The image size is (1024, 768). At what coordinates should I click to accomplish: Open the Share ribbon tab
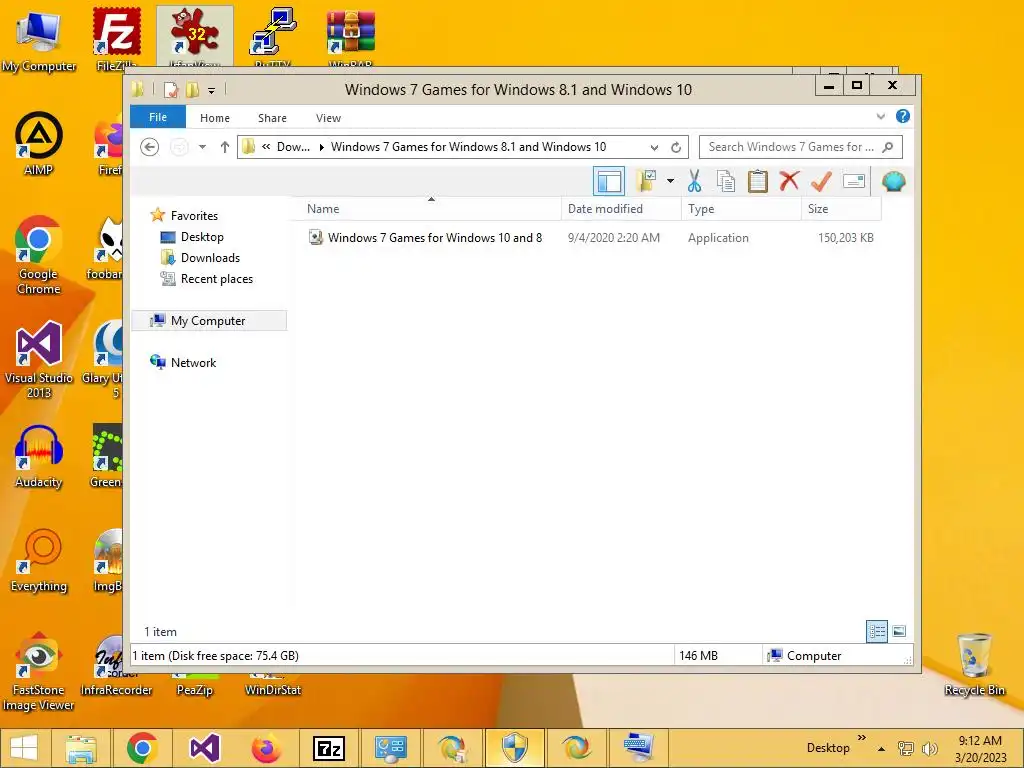(272, 118)
